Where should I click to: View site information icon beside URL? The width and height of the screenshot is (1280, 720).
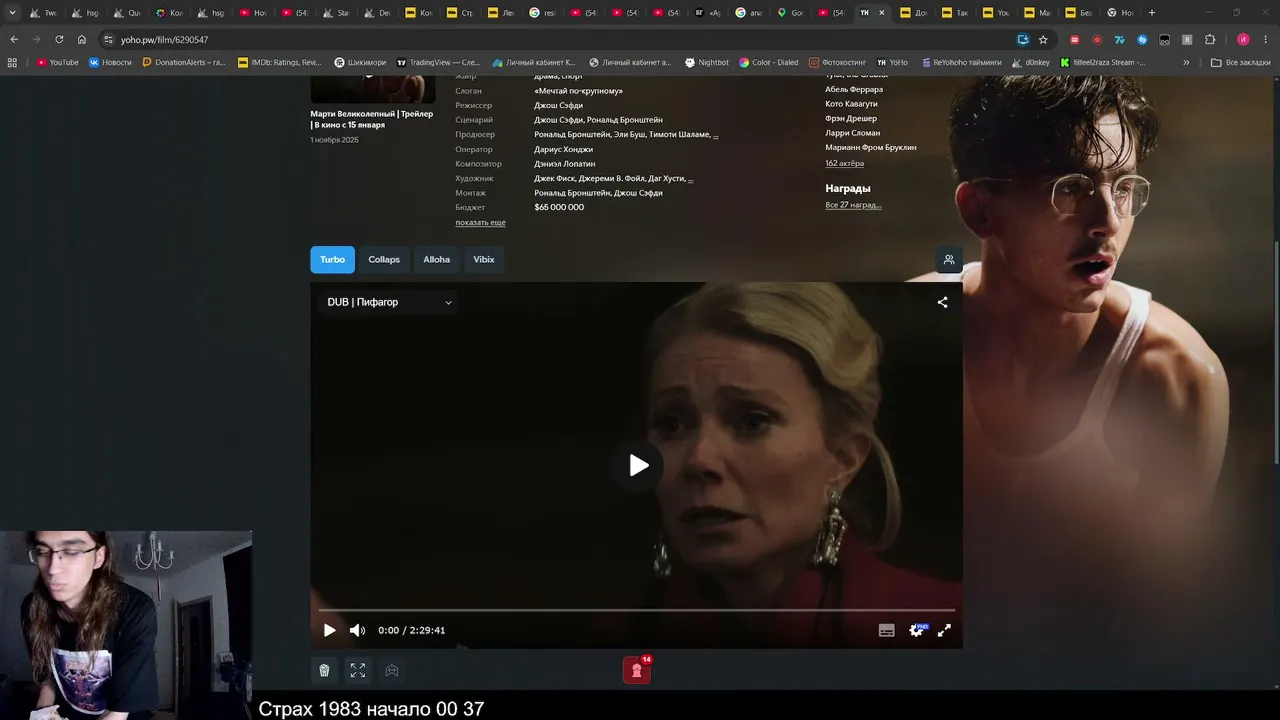coord(109,40)
